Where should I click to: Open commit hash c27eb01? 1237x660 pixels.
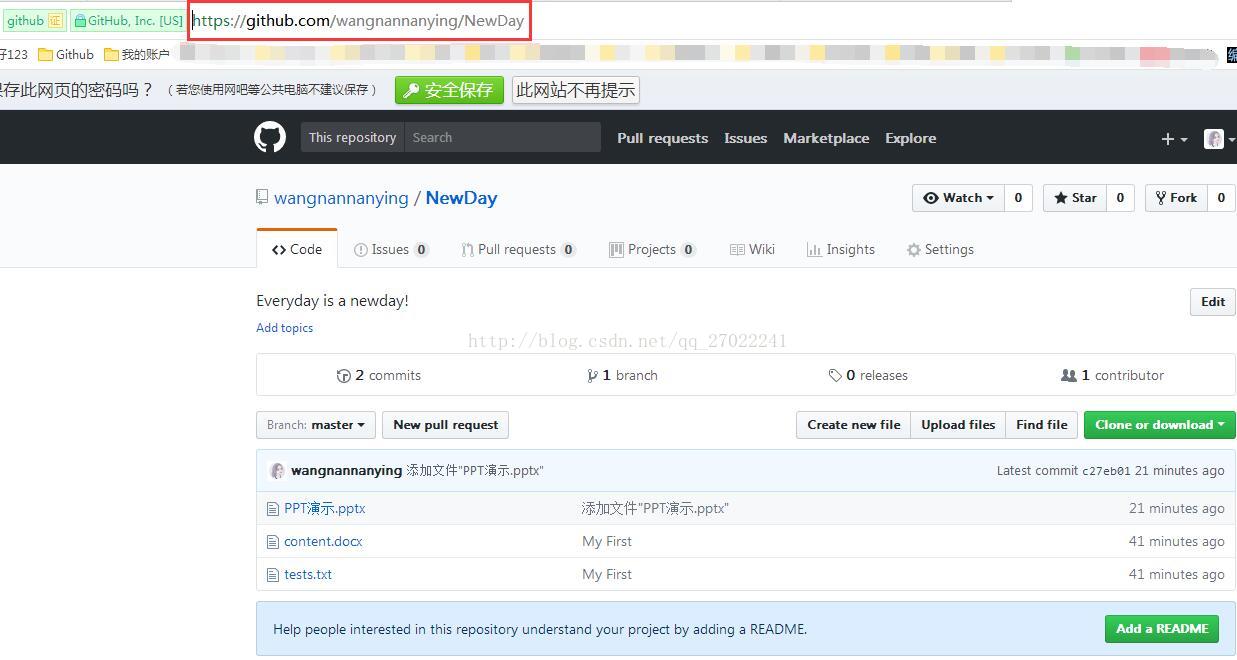point(1106,471)
